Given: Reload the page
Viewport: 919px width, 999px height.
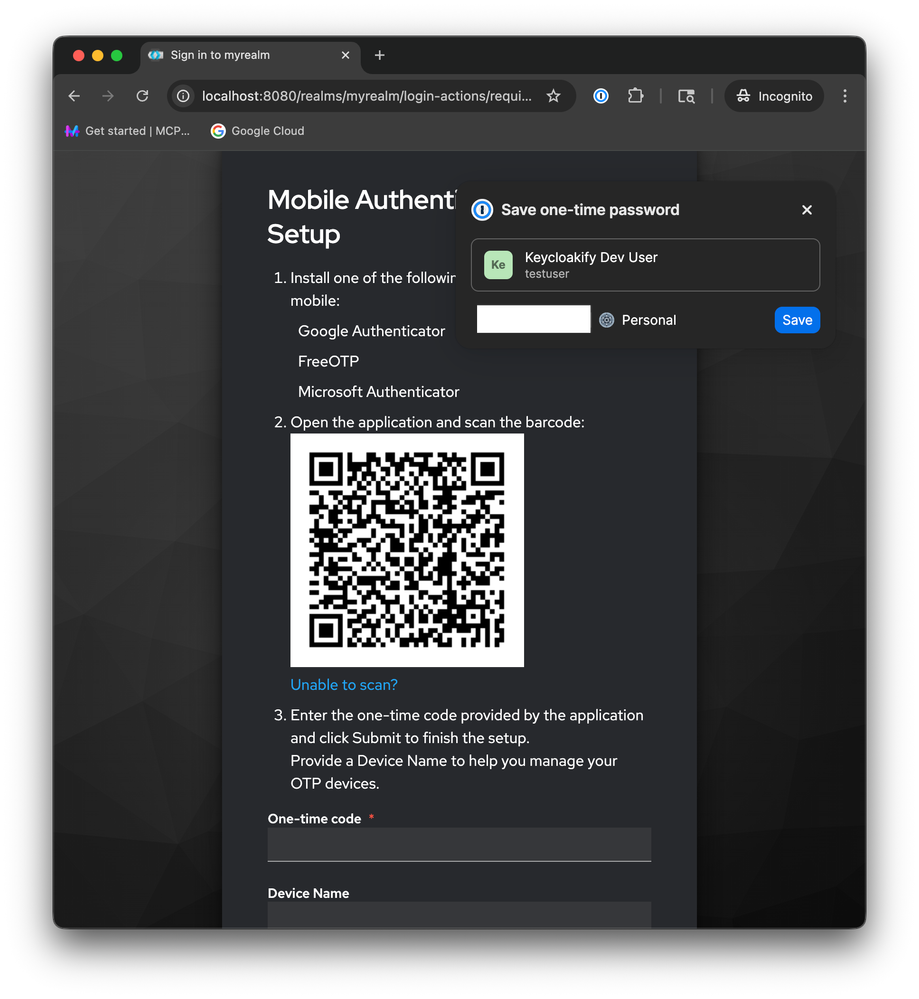Looking at the screenshot, I should [142, 96].
